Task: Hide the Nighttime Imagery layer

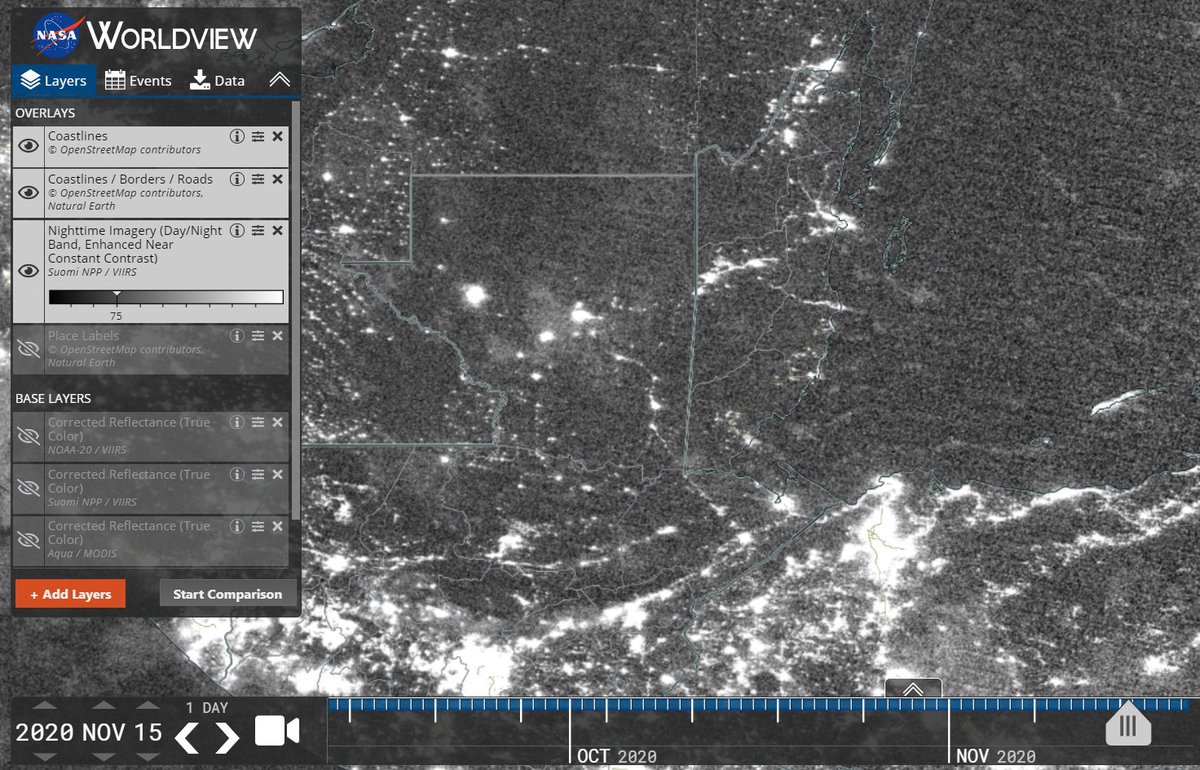Action: coord(30,271)
